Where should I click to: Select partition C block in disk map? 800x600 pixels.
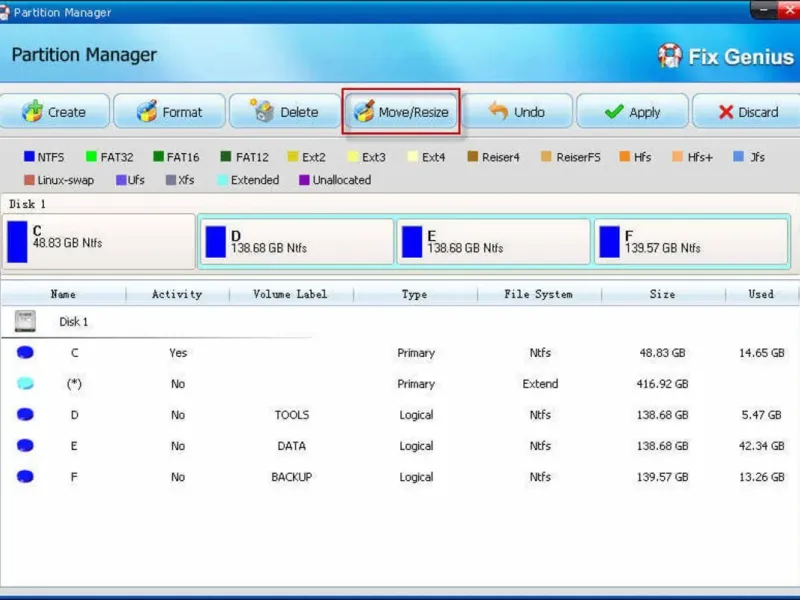pos(99,241)
